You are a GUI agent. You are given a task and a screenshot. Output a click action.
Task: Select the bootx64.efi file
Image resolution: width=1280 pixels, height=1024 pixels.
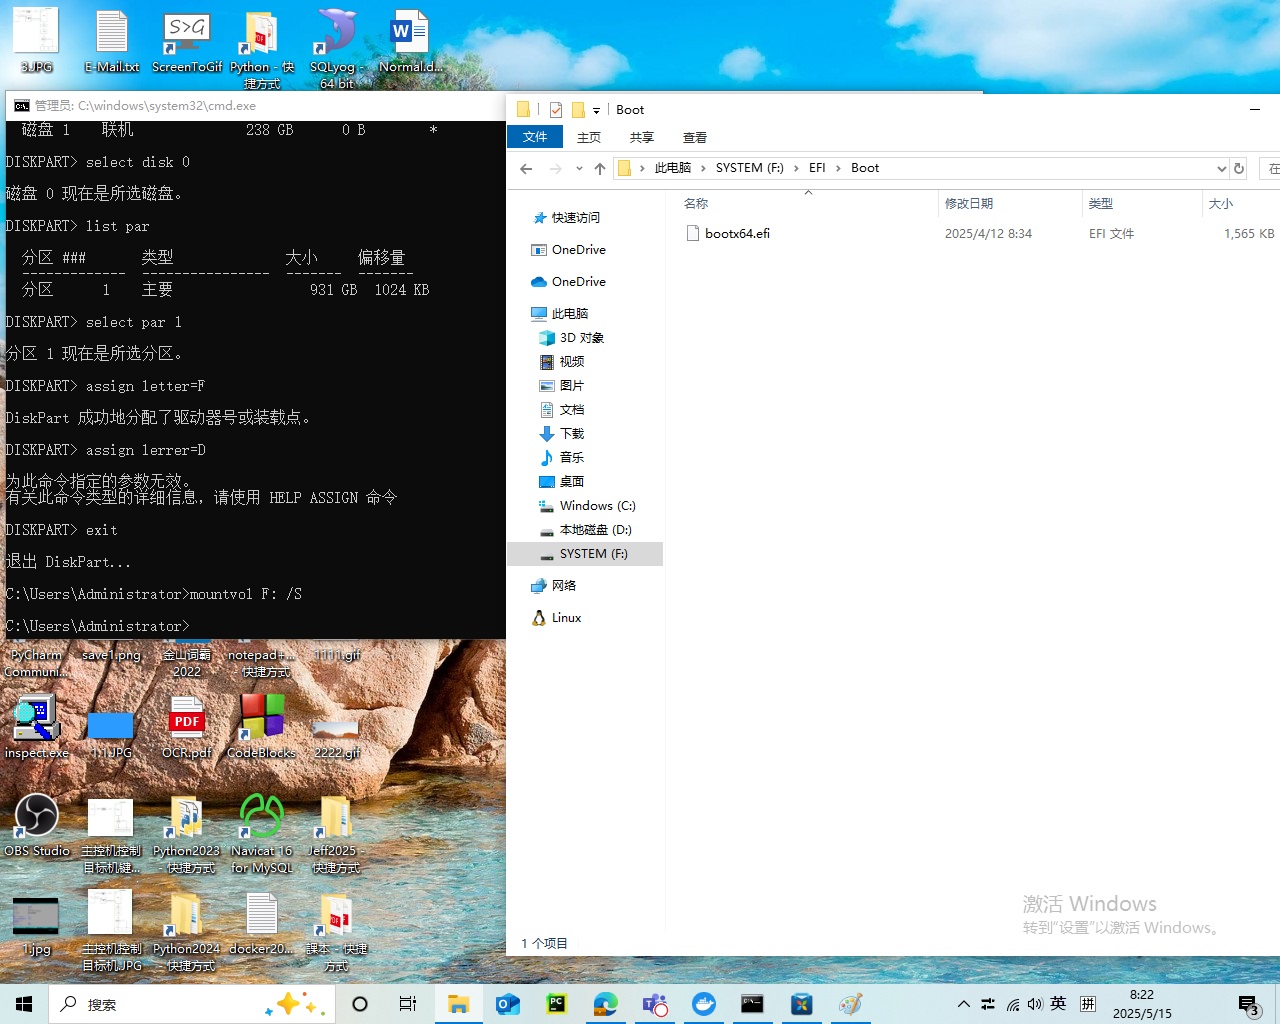click(x=737, y=233)
